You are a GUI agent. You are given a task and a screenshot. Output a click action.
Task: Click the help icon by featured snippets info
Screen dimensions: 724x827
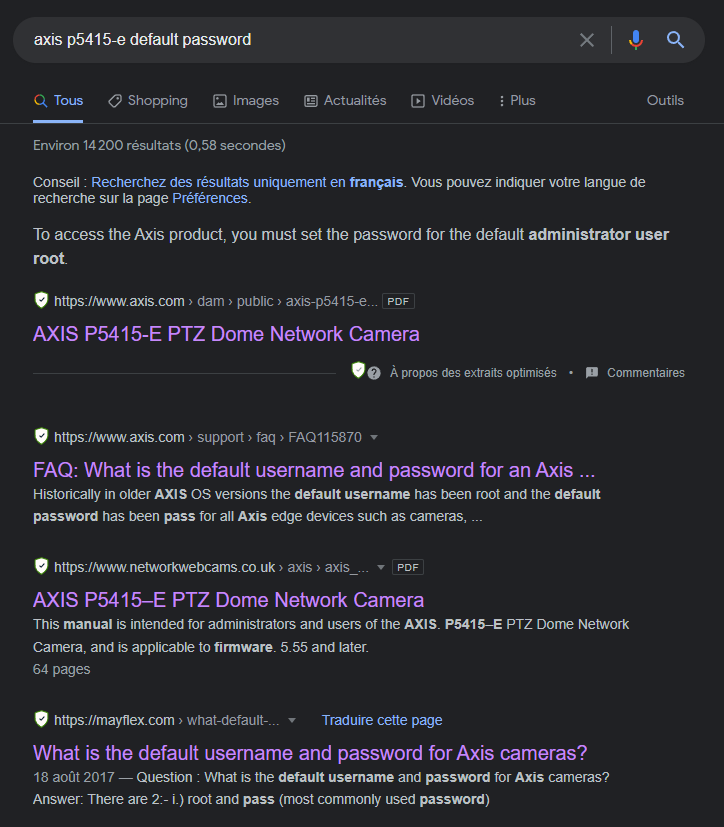[374, 373]
